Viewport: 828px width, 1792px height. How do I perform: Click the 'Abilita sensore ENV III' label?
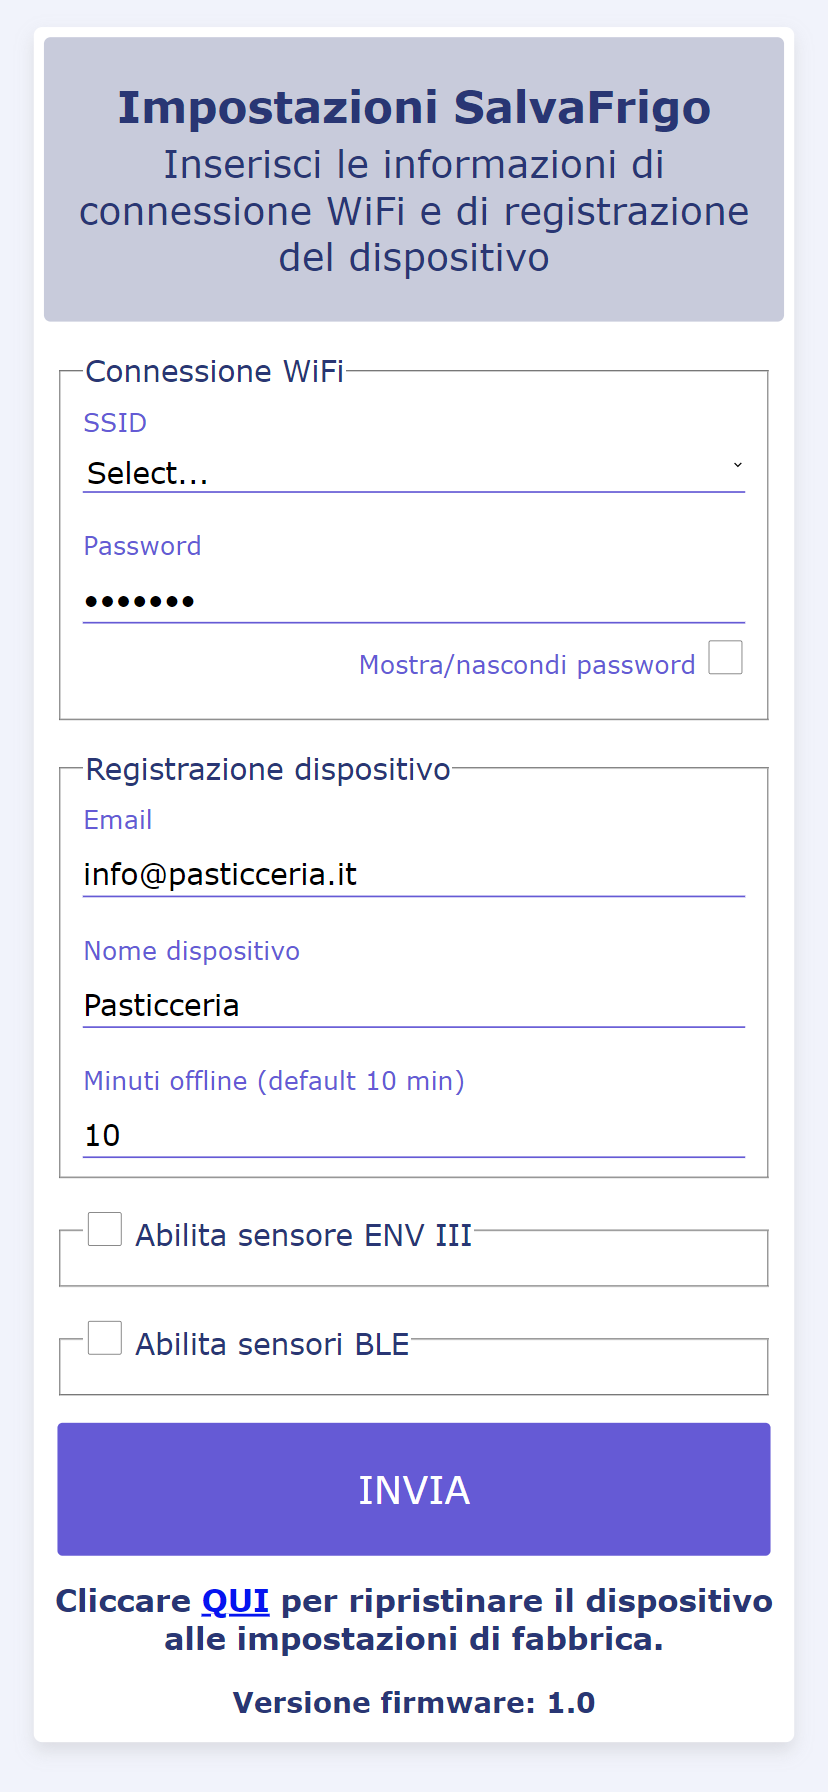[303, 1236]
